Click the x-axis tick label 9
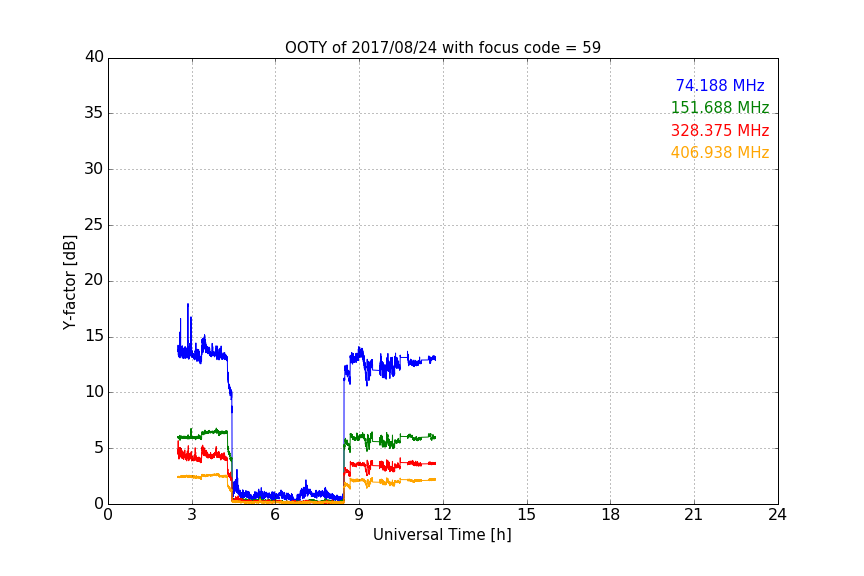The width and height of the screenshot is (864, 576). click(359, 515)
